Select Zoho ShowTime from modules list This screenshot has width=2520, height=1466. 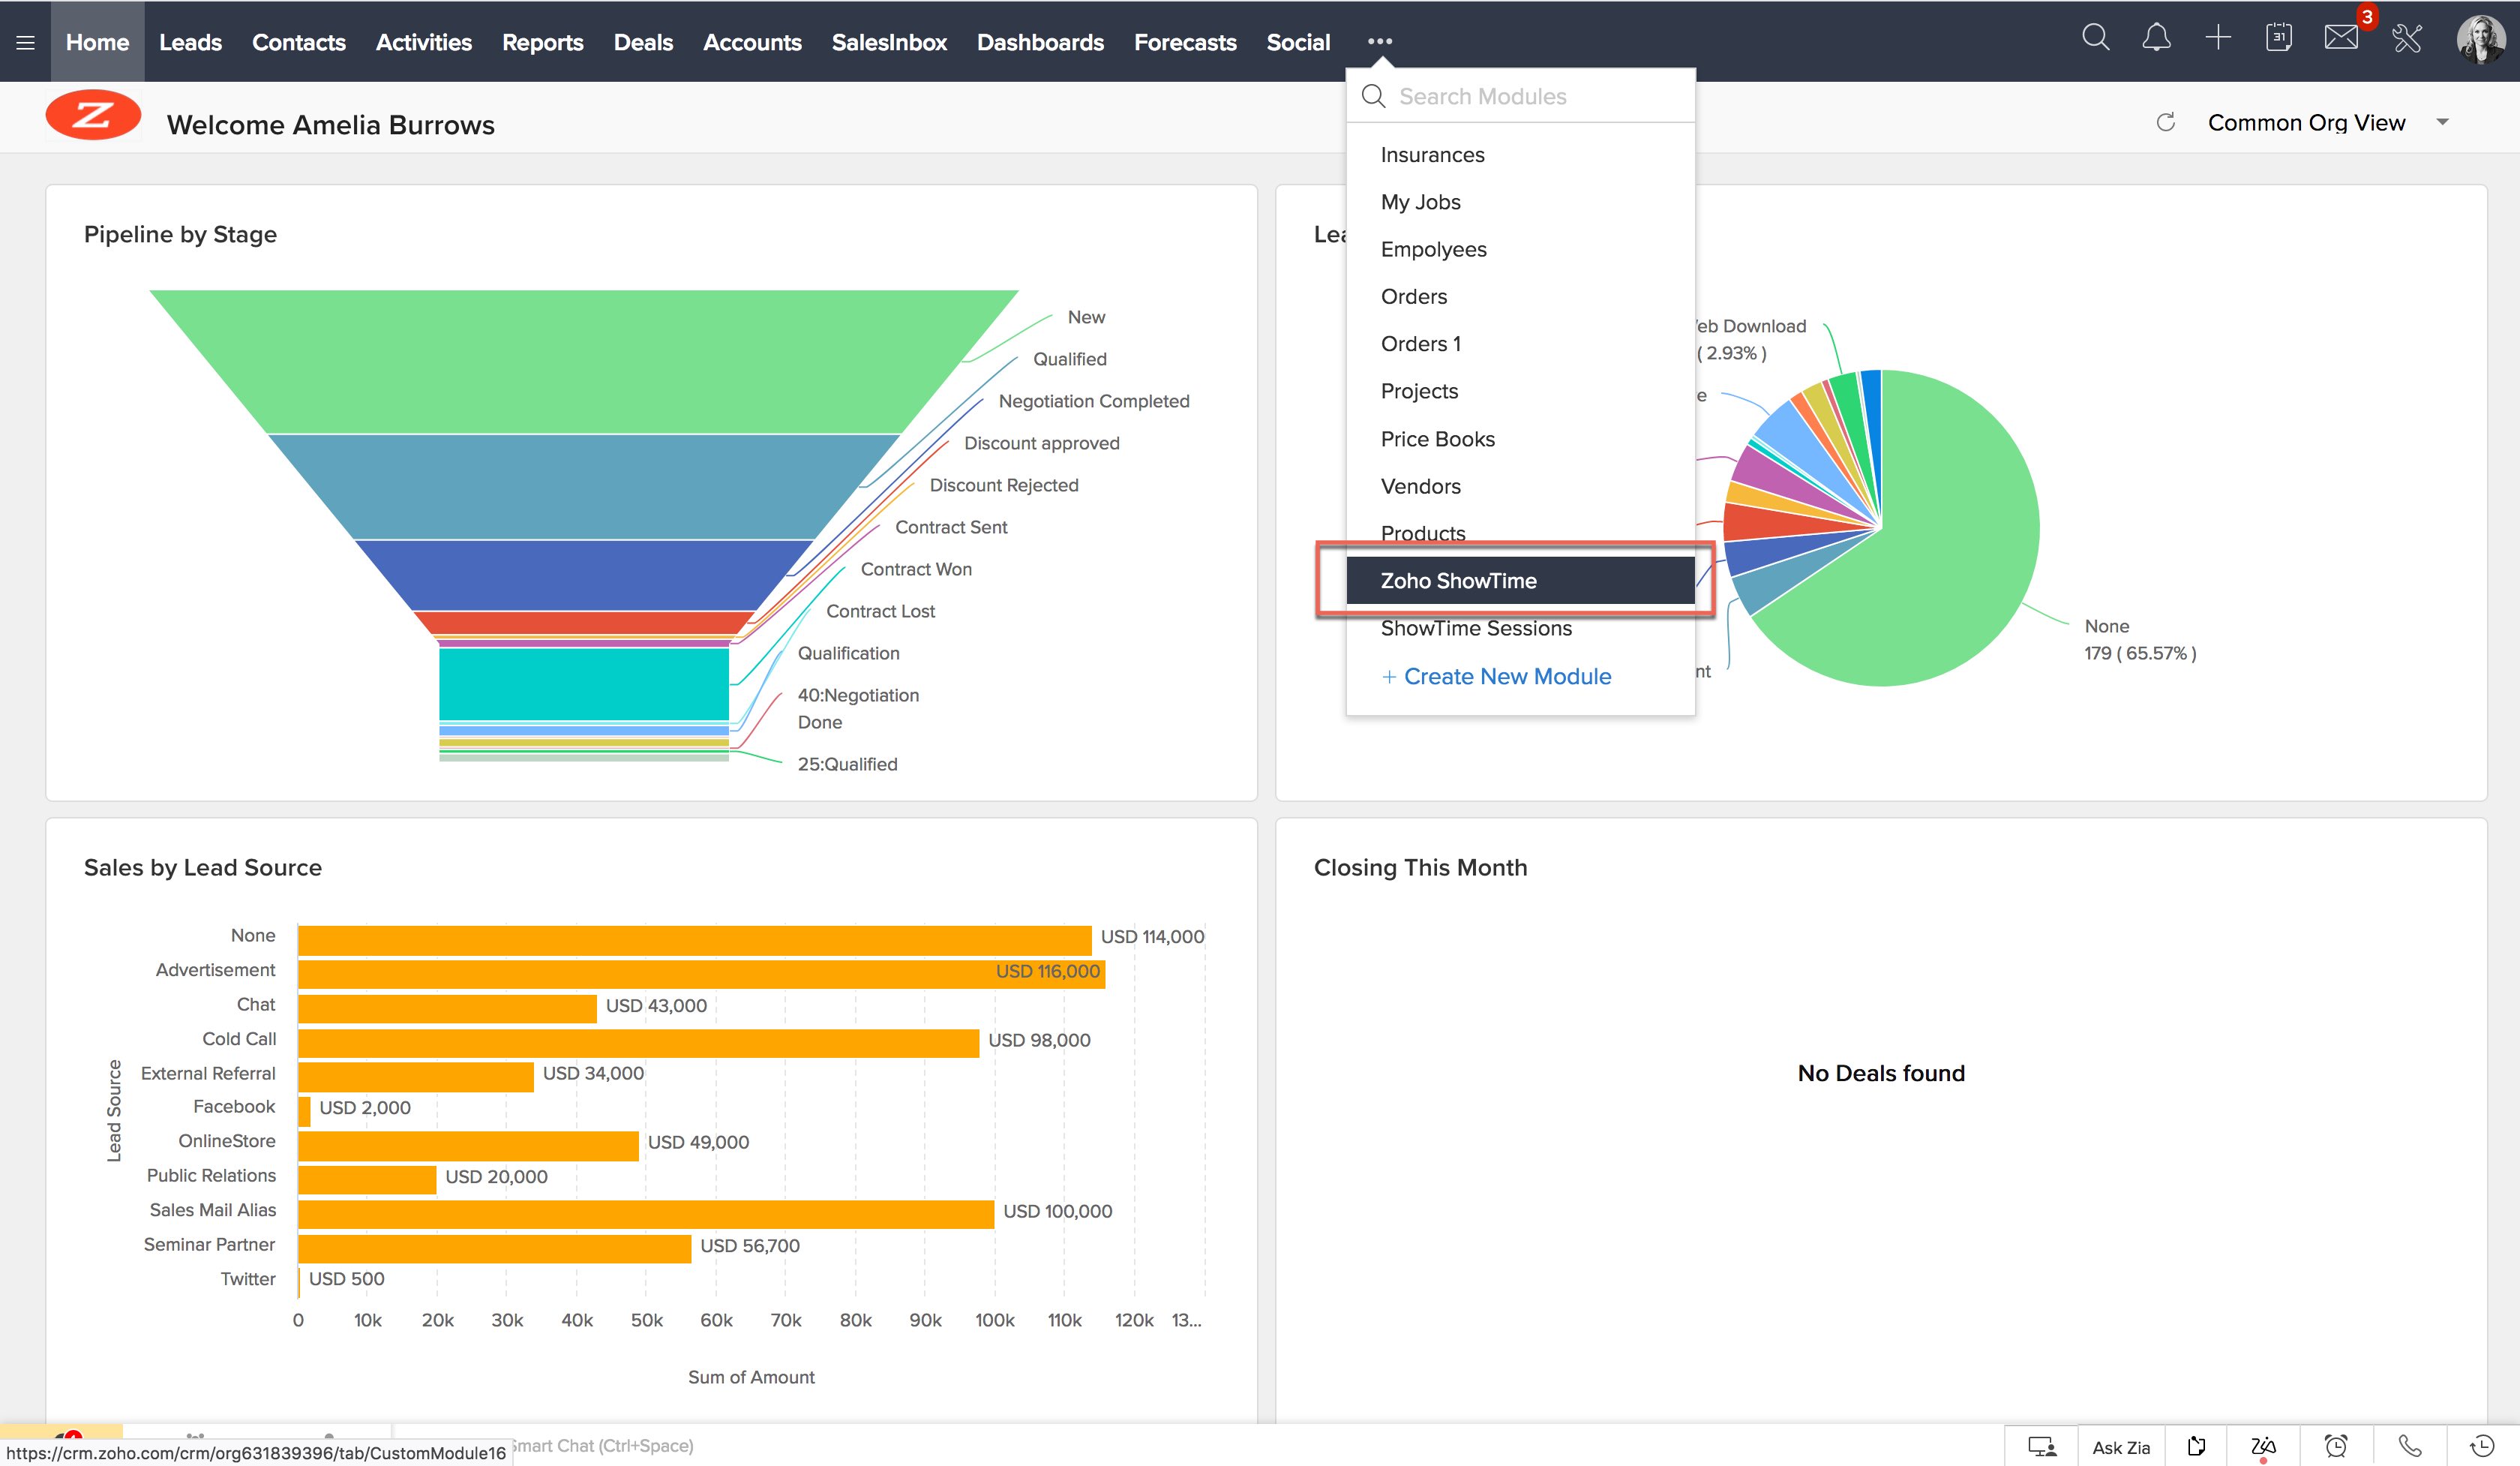click(x=1458, y=581)
